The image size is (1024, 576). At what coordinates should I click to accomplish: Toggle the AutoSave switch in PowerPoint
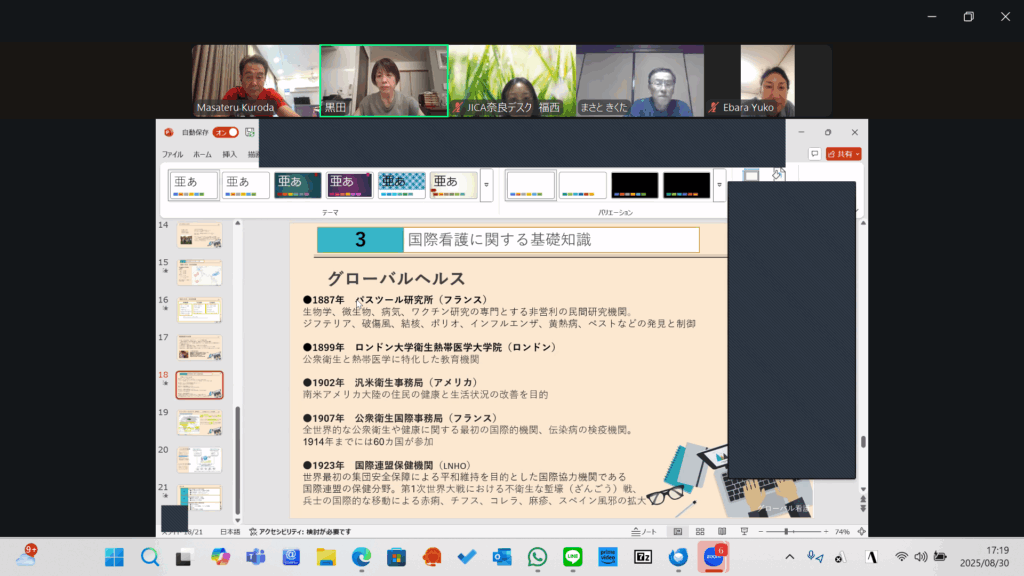click(226, 132)
